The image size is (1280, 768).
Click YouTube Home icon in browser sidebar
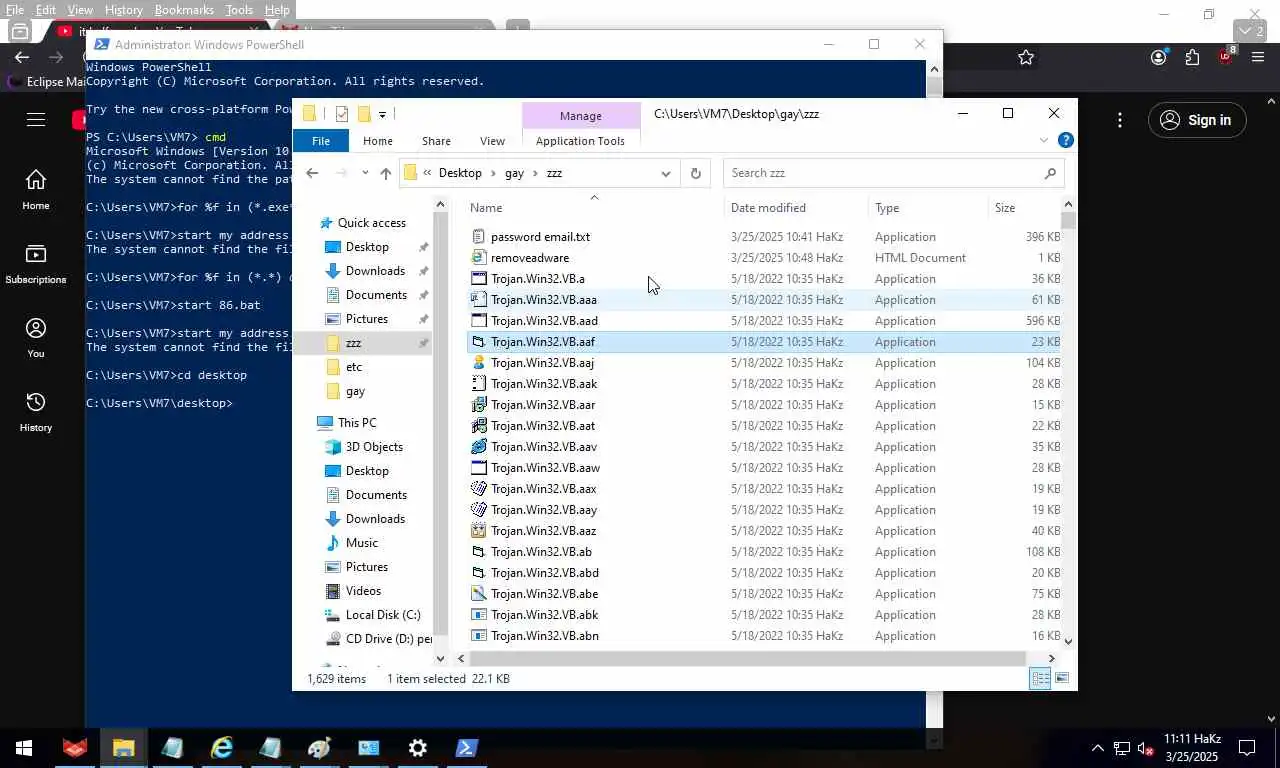(x=36, y=180)
